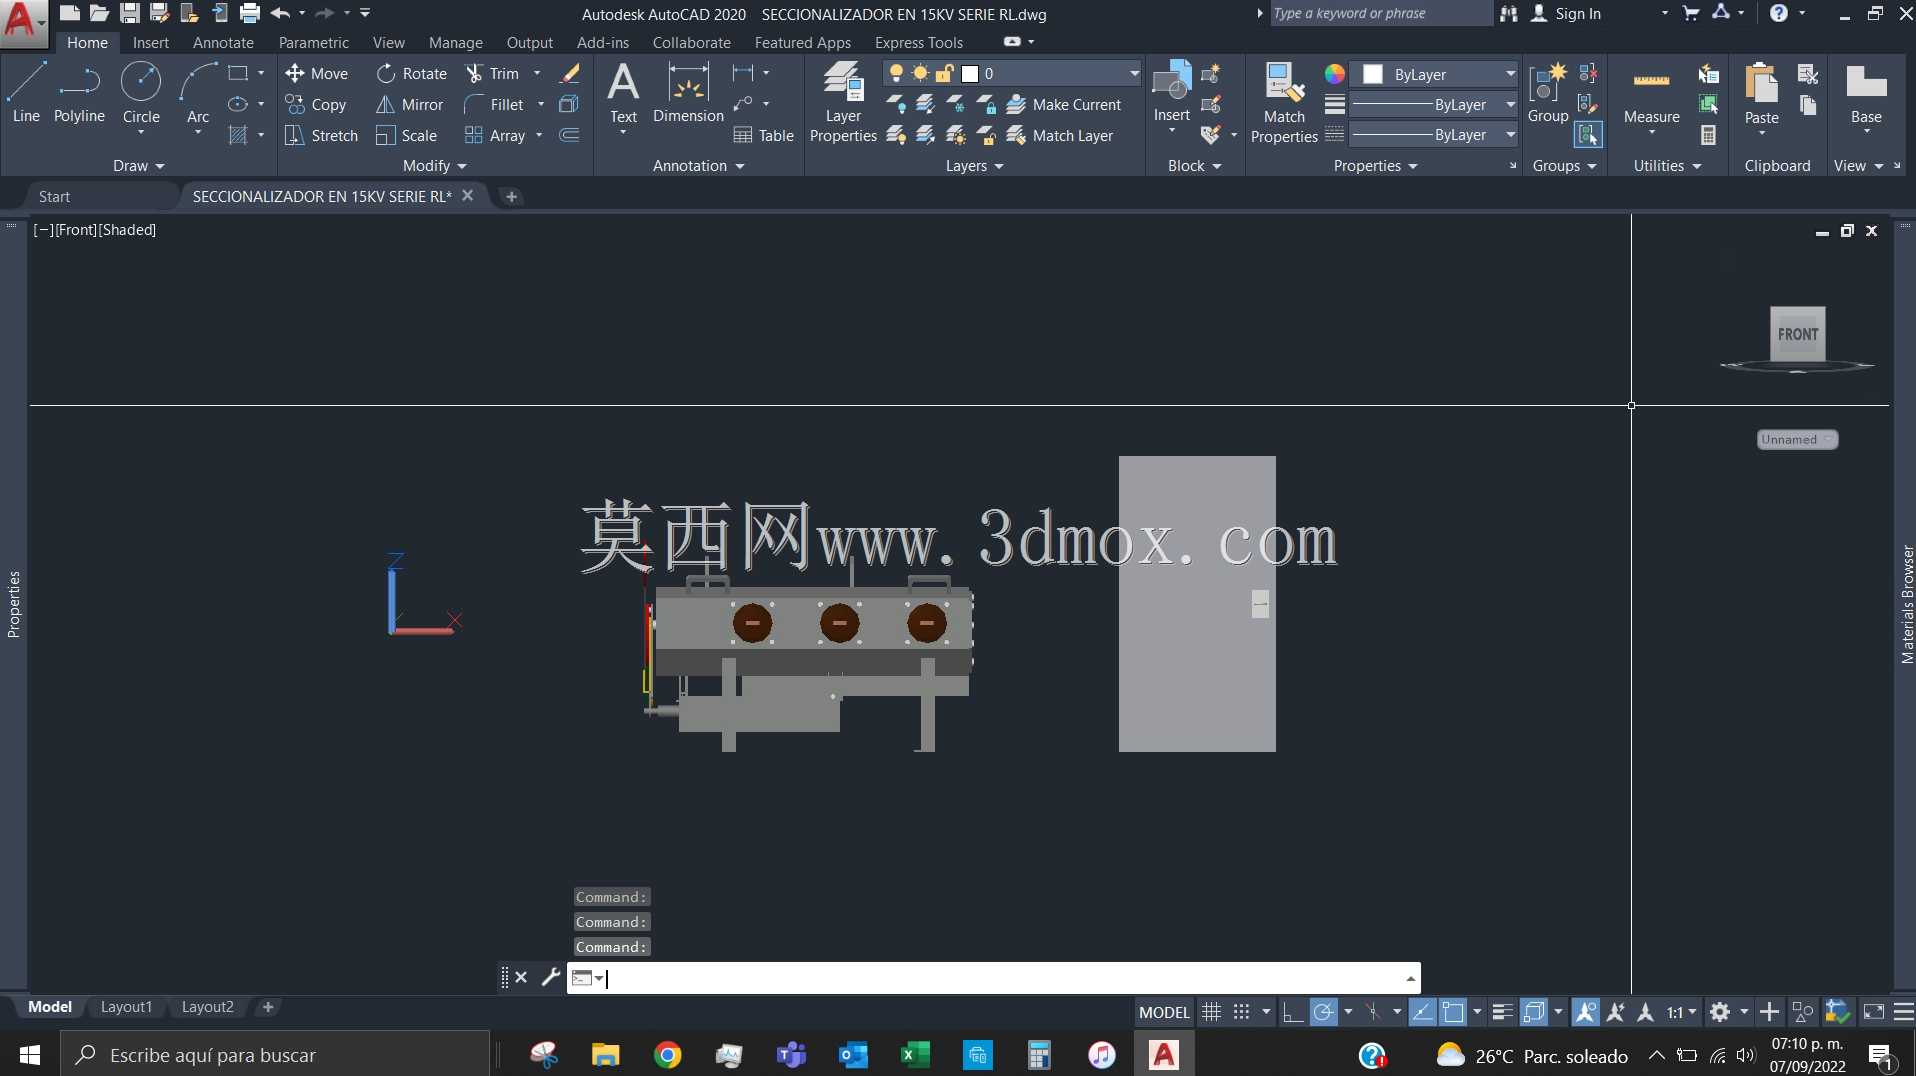Open the Insert ribbon tab
The image size is (1916, 1076).
(x=150, y=42)
